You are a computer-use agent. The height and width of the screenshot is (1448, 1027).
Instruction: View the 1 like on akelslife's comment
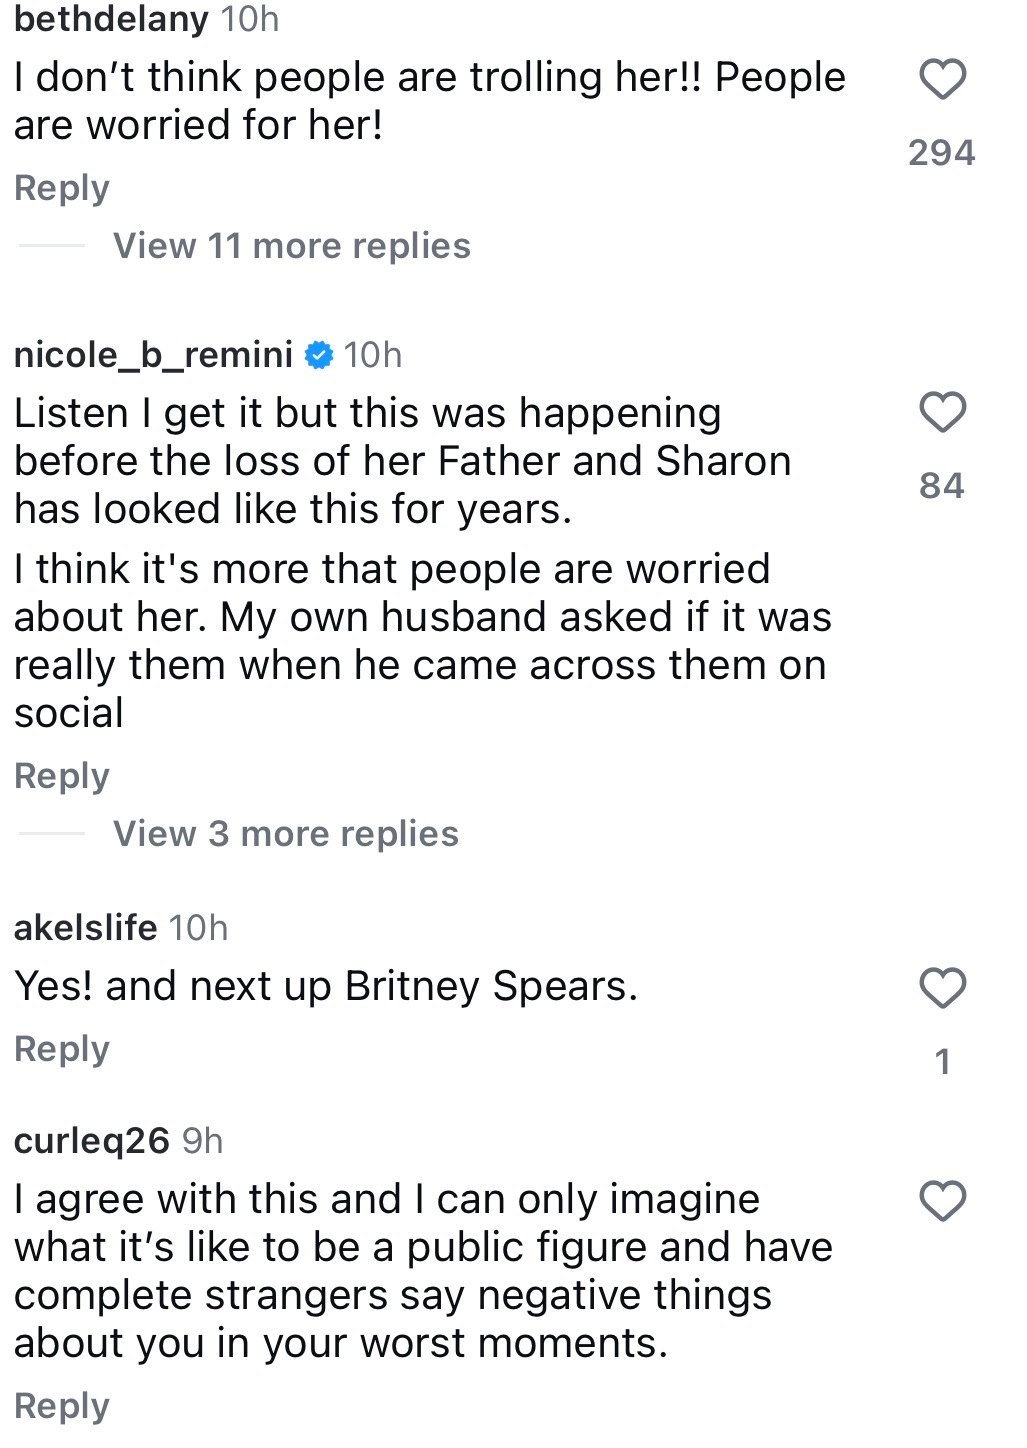pyautogui.click(x=942, y=1062)
